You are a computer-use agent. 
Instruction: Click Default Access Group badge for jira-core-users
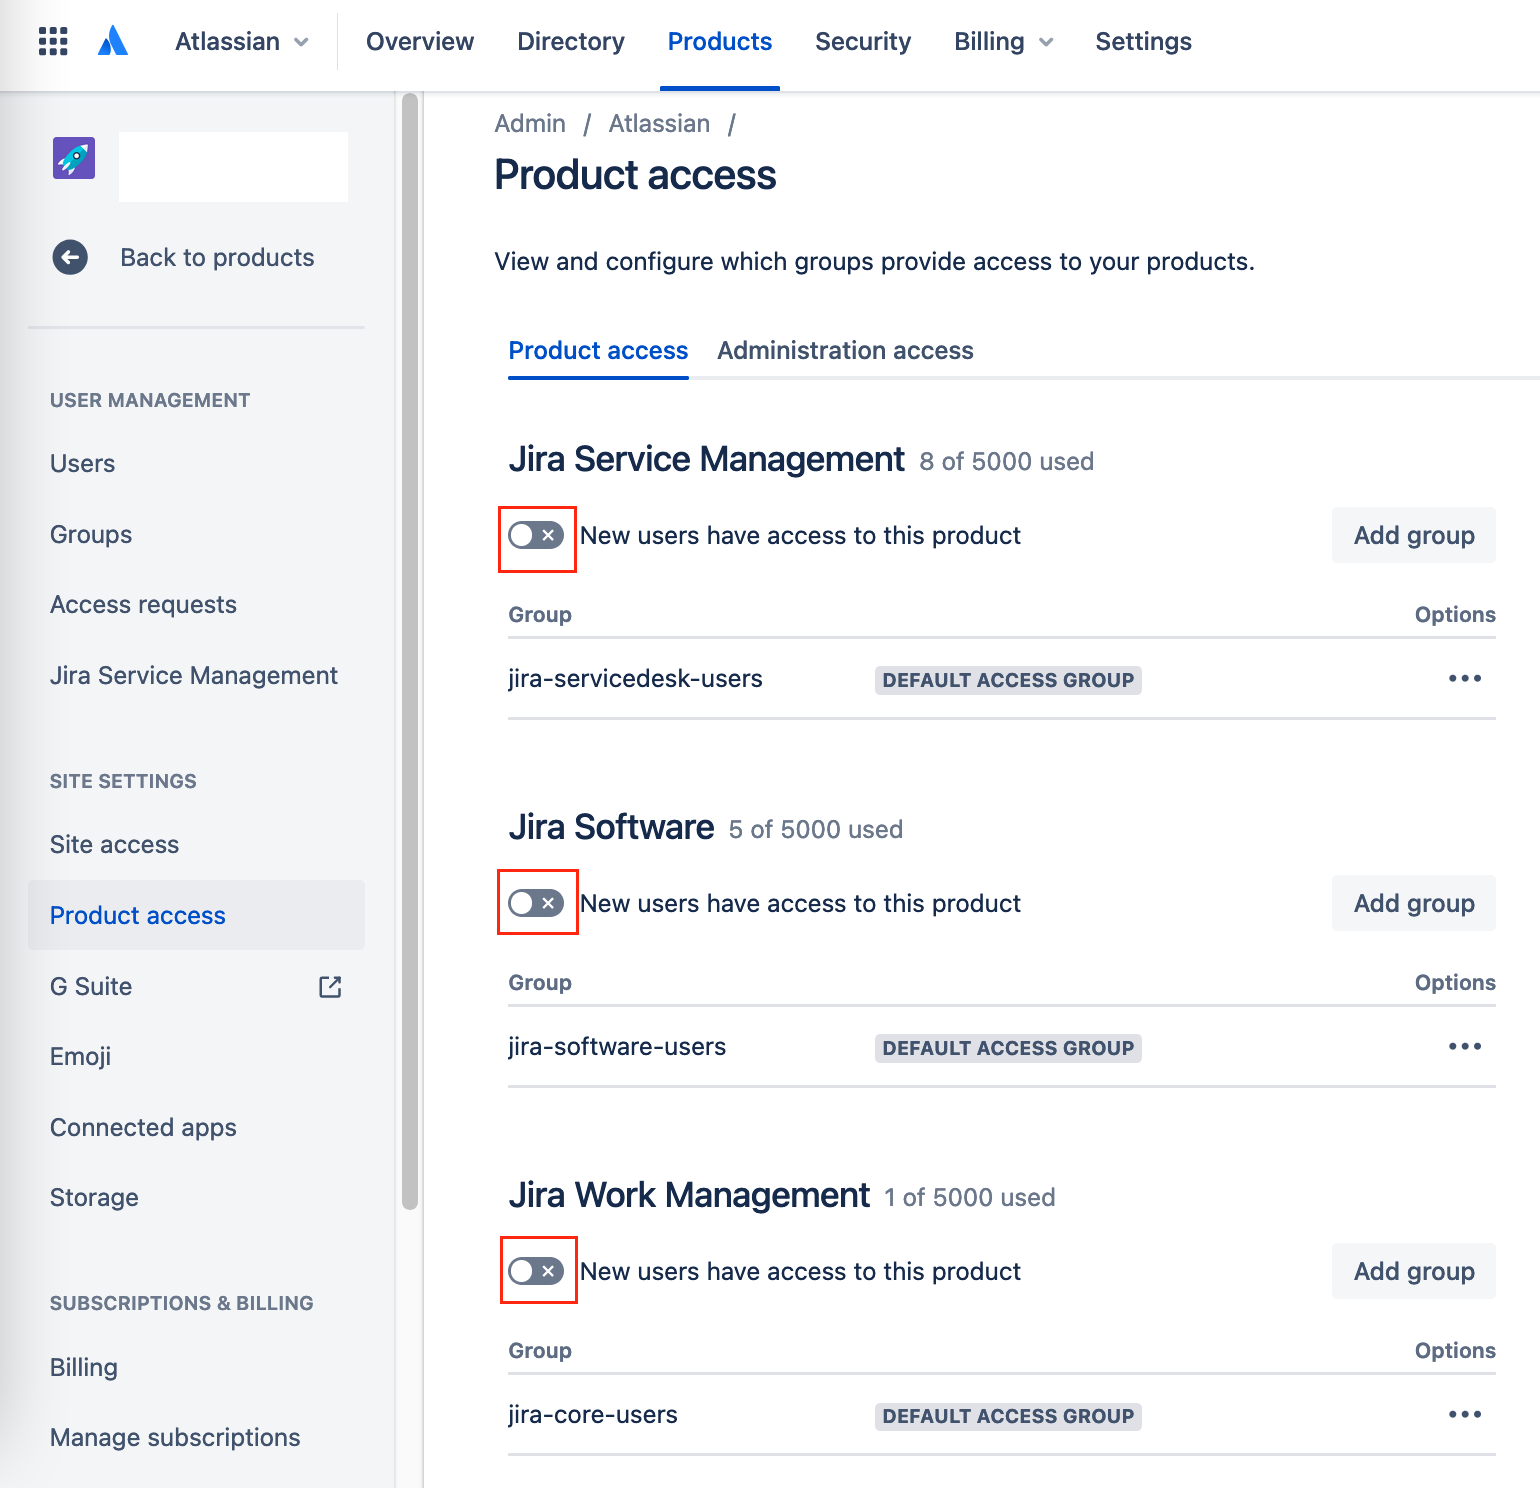1008,1416
